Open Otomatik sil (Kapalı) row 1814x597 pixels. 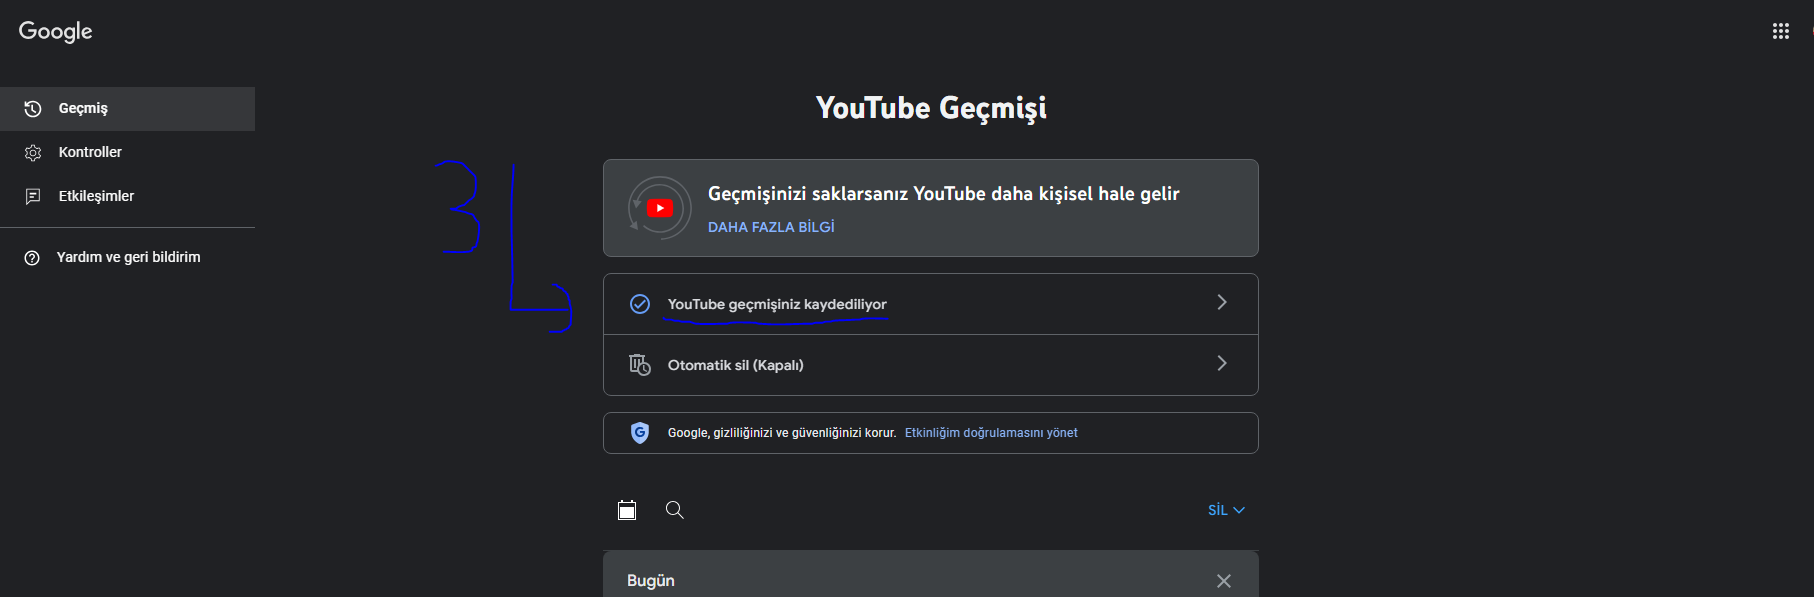[931, 365]
